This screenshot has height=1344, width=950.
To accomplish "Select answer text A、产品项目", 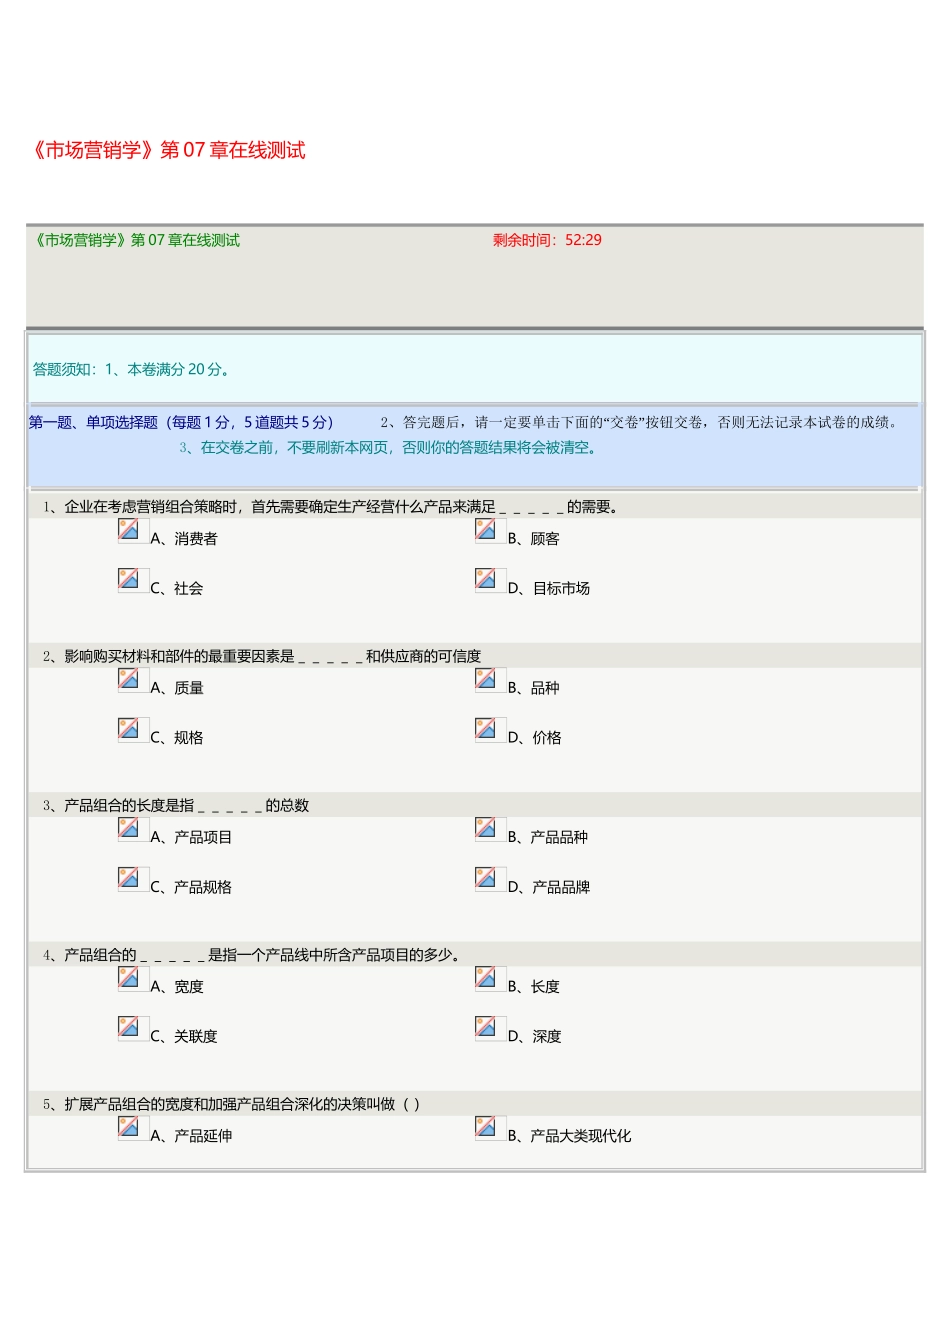I will tap(191, 838).
